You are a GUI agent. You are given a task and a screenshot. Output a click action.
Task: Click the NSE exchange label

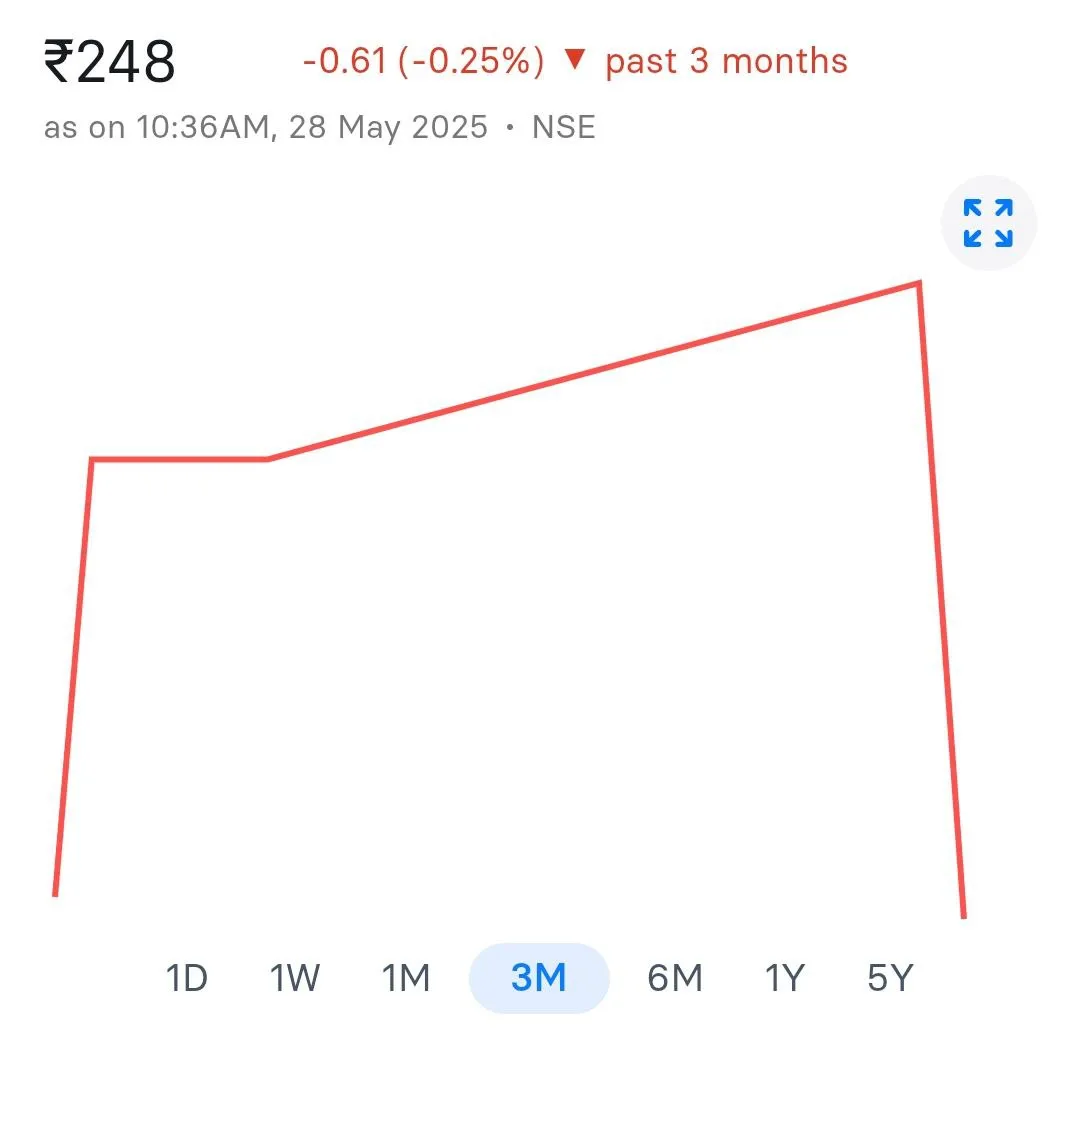[x=564, y=127]
